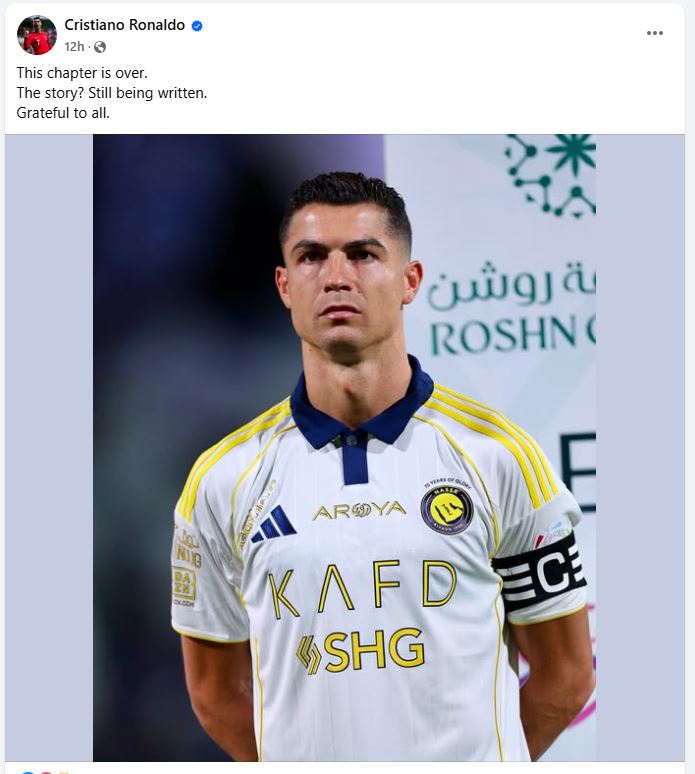Click the pink heart reaction icon
The width and height of the screenshot is (695, 774).
pos(45,772)
